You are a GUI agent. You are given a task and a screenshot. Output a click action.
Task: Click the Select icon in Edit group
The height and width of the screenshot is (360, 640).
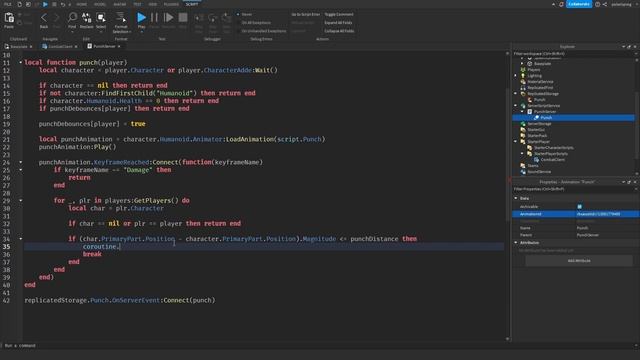tap(101, 17)
